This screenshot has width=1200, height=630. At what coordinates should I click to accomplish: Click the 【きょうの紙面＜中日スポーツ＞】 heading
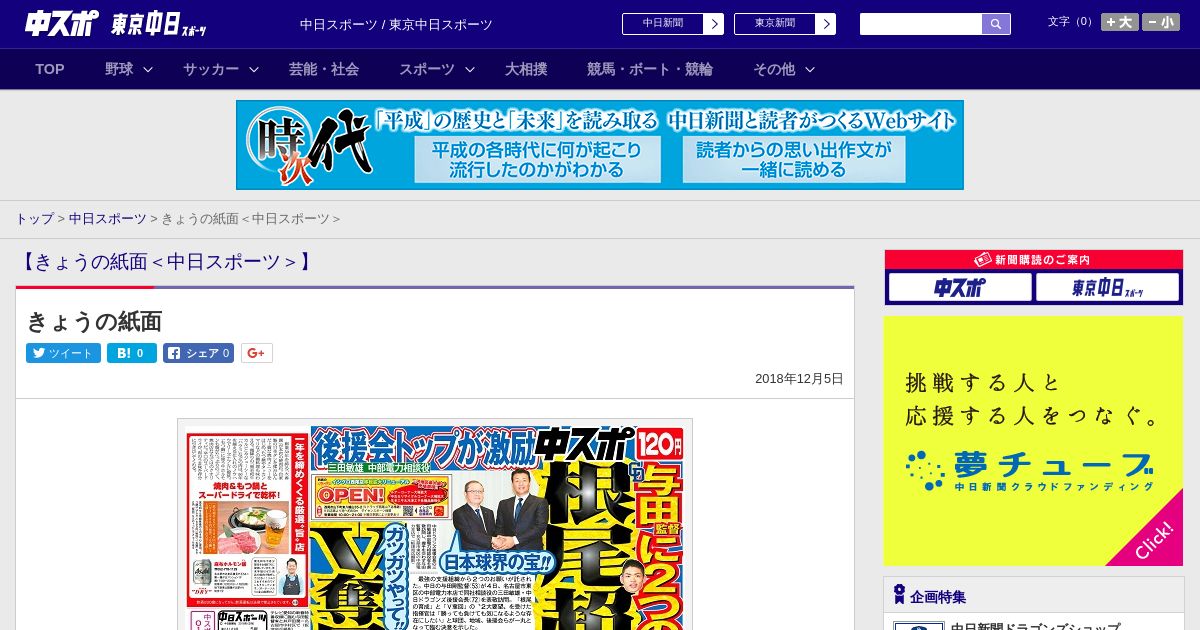(166, 262)
